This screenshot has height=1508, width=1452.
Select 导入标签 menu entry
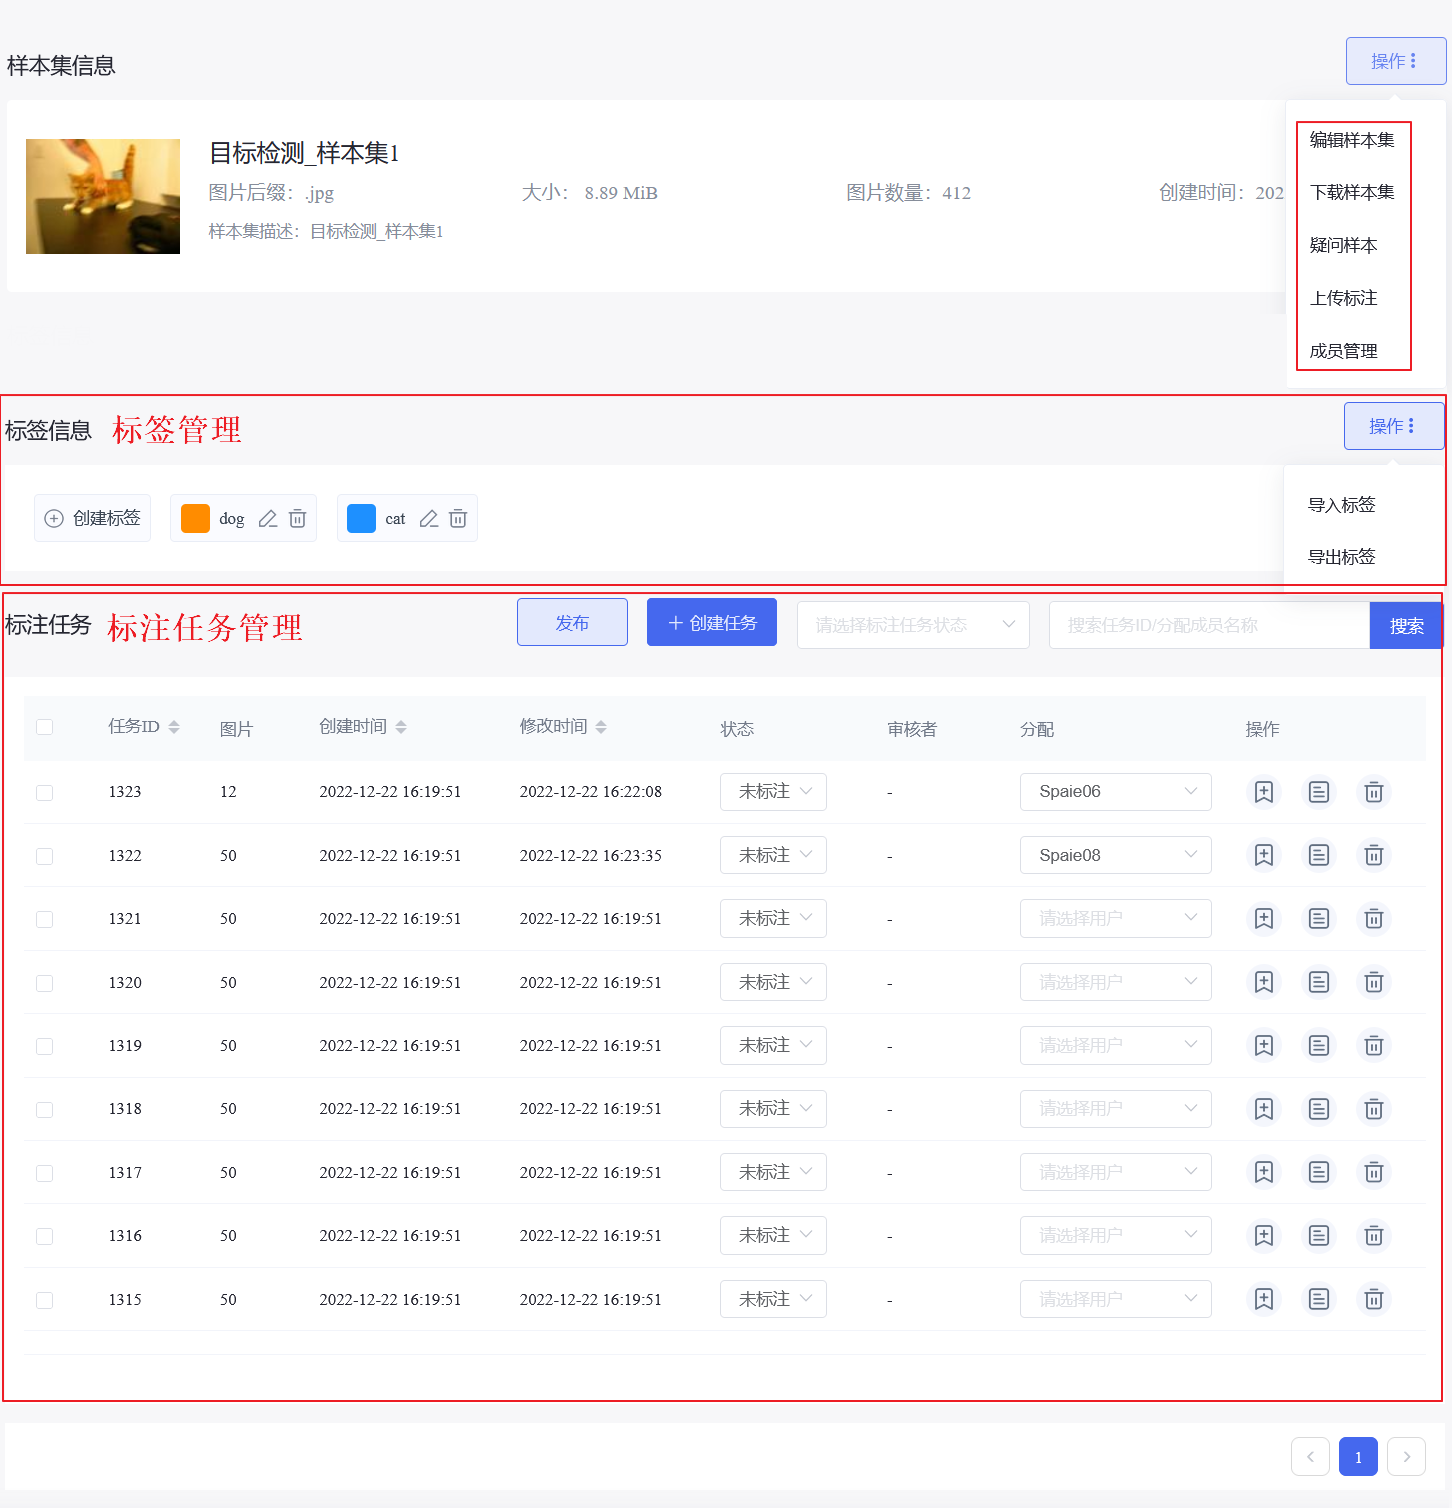click(x=1342, y=505)
